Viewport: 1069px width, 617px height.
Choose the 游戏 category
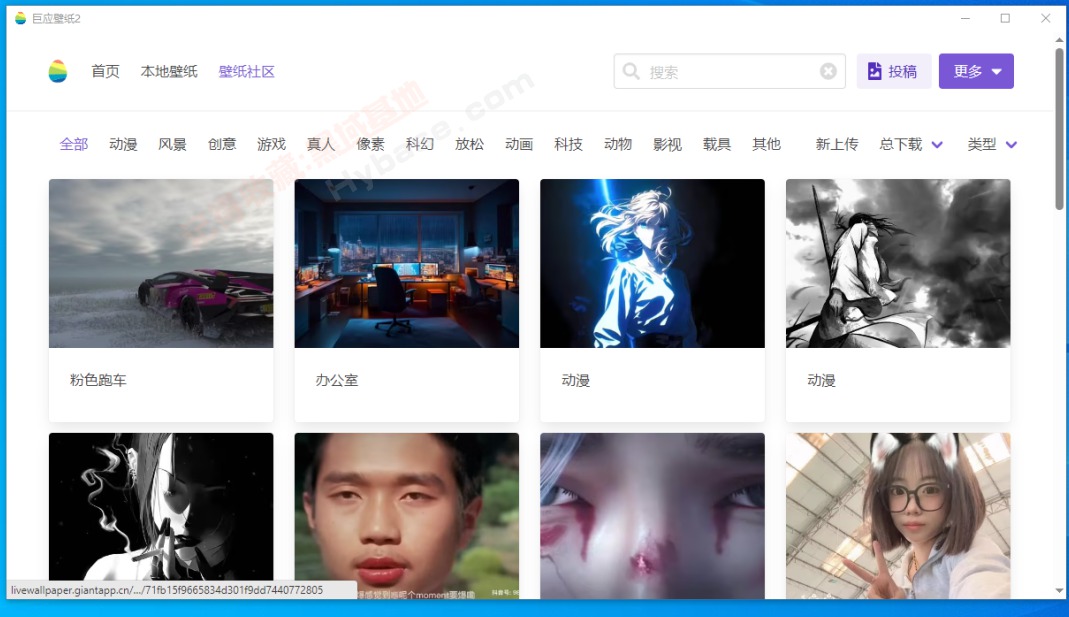(x=271, y=145)
